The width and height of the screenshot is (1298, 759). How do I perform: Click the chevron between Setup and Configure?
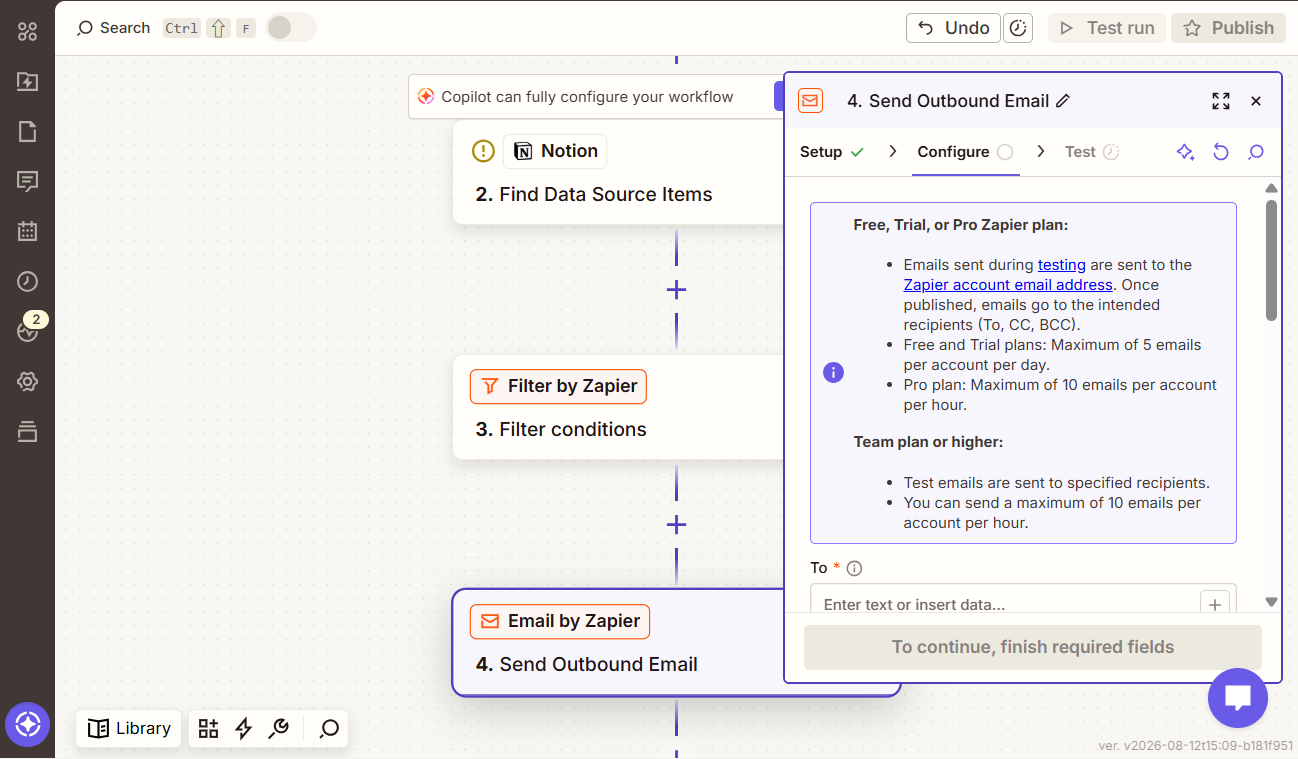coord(892,152)
